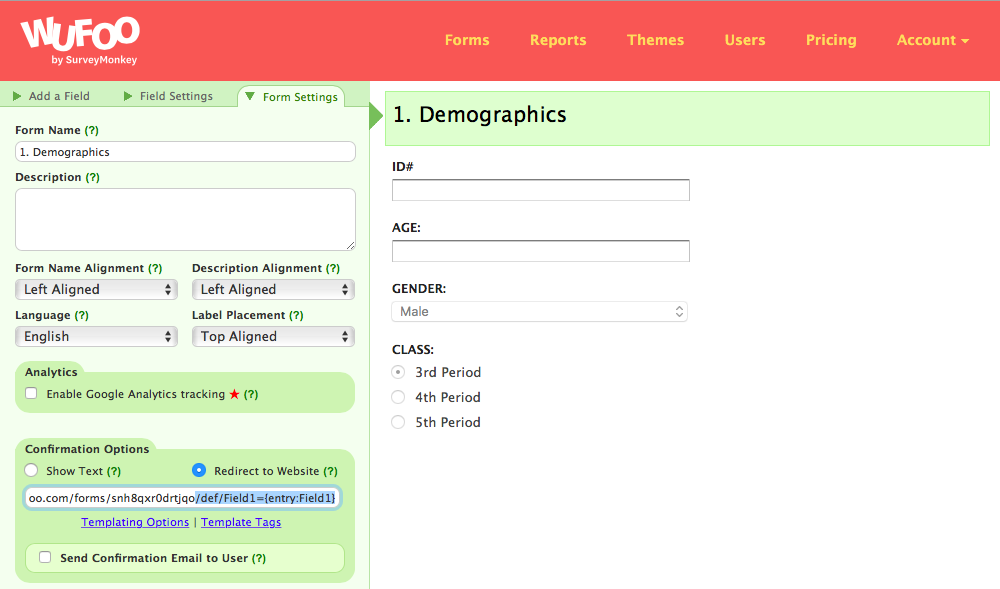
Task: Expand the Account menu
Action: (932, 40)
